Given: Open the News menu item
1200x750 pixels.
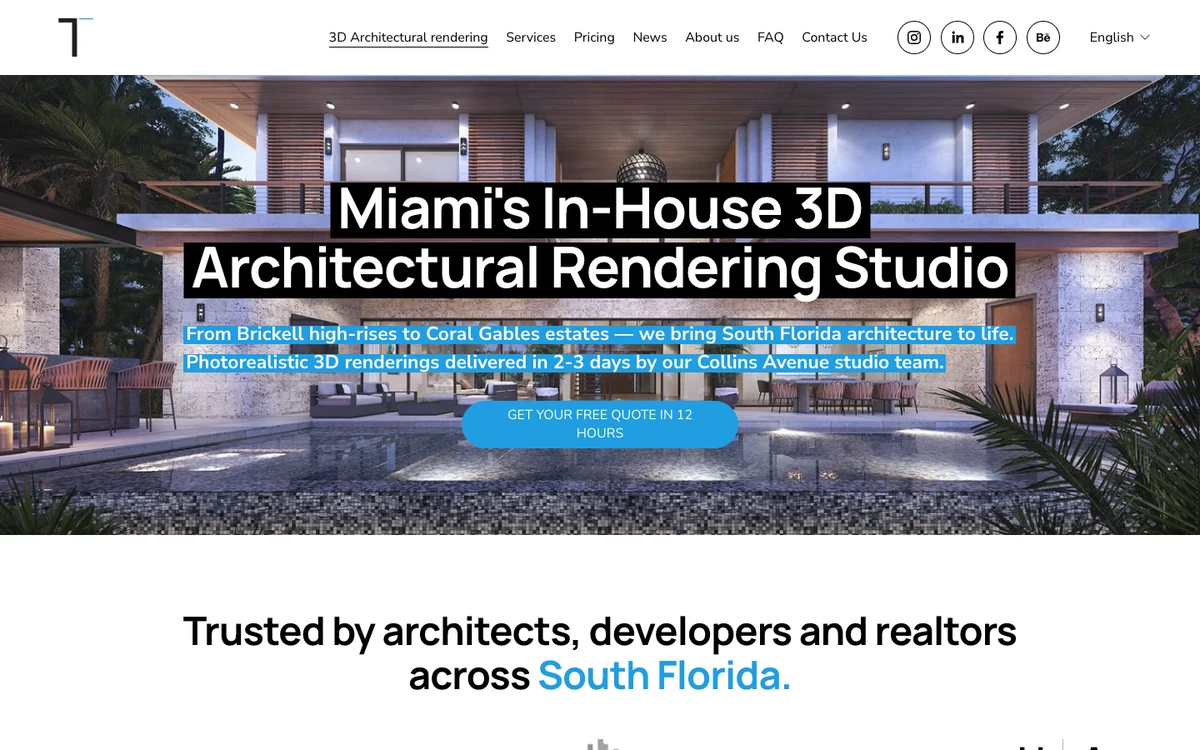Looking at the screenshot, I should coord(650,37).
